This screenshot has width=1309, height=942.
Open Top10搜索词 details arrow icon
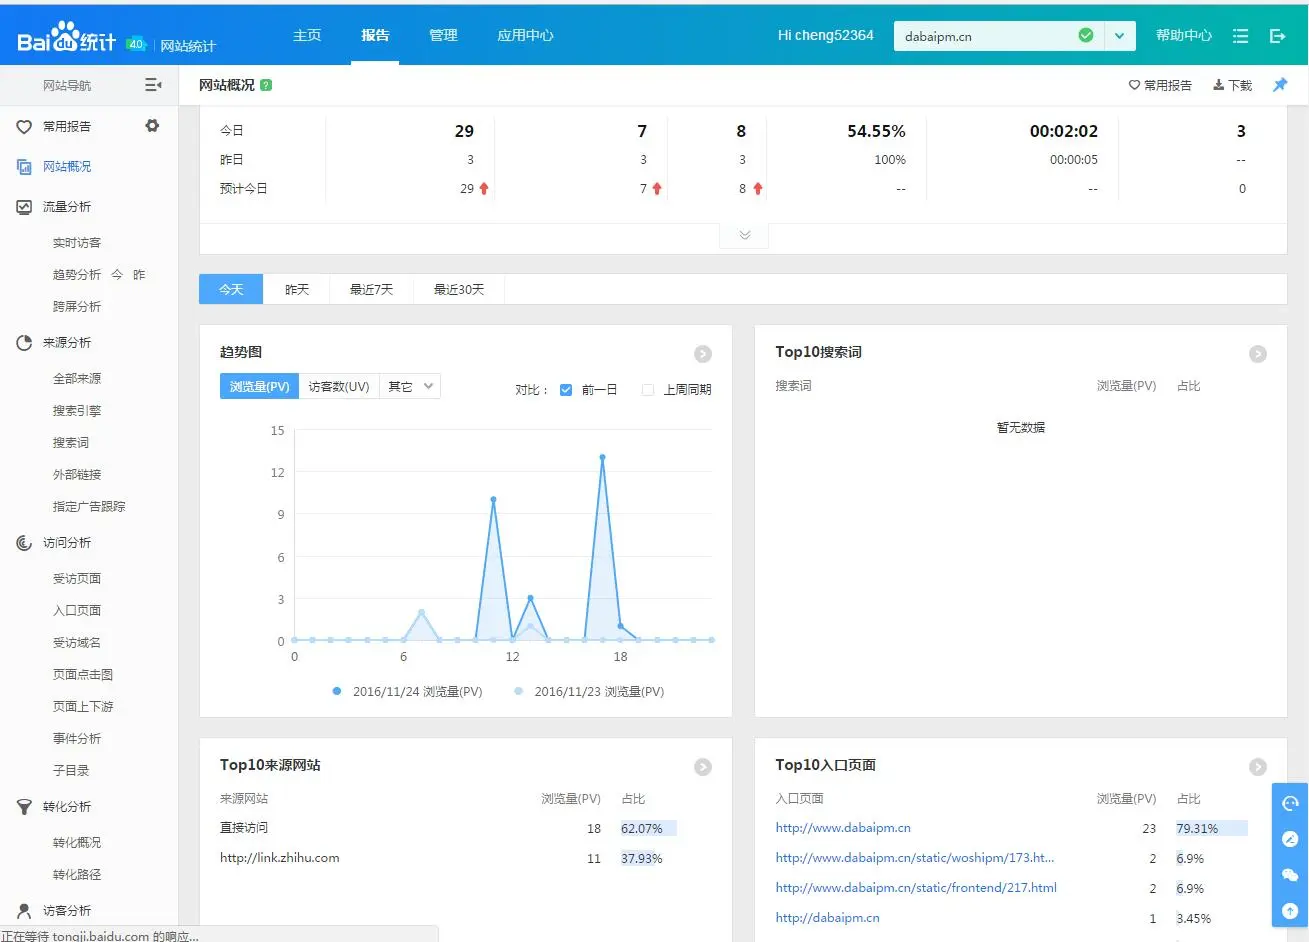coord(1258,354)
